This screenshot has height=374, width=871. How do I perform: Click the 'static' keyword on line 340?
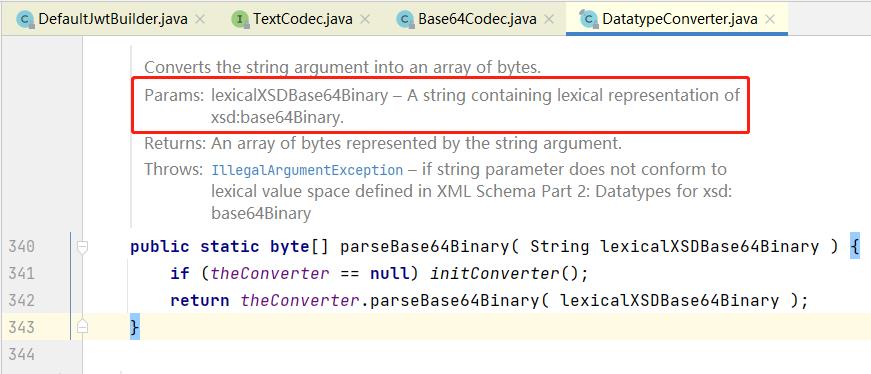(229, 246)
